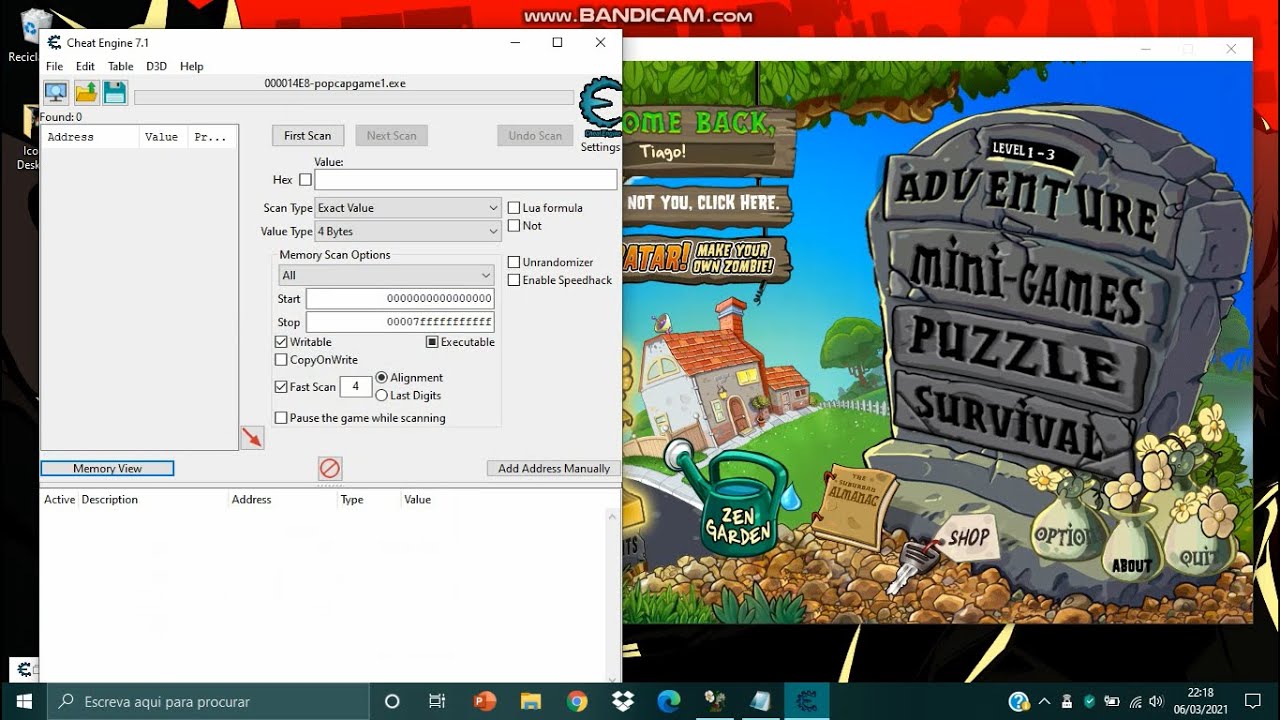The height and width of the screenshot is (720, 1280).
Task: Open the Value Type dropdown
Action: click(408, 231)
